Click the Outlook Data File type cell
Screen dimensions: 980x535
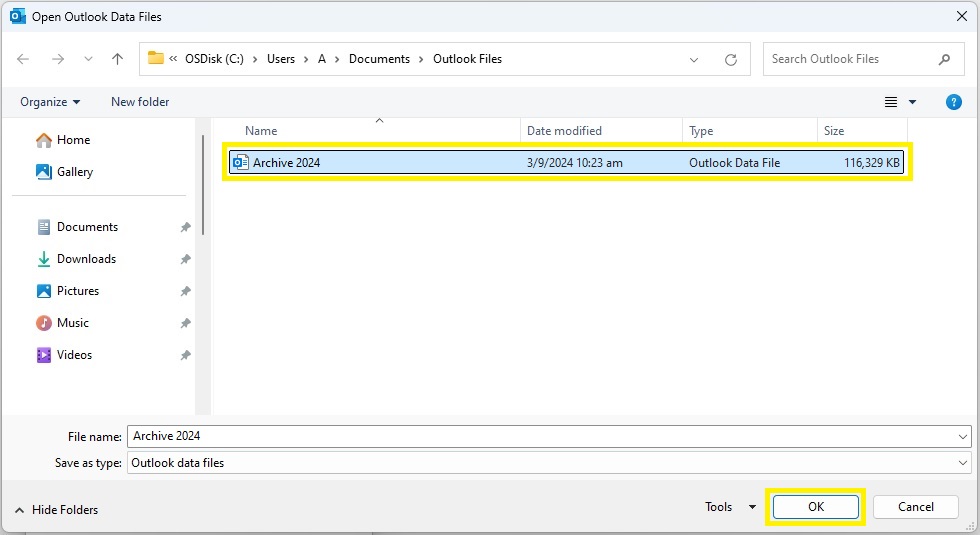pos(734,162)
